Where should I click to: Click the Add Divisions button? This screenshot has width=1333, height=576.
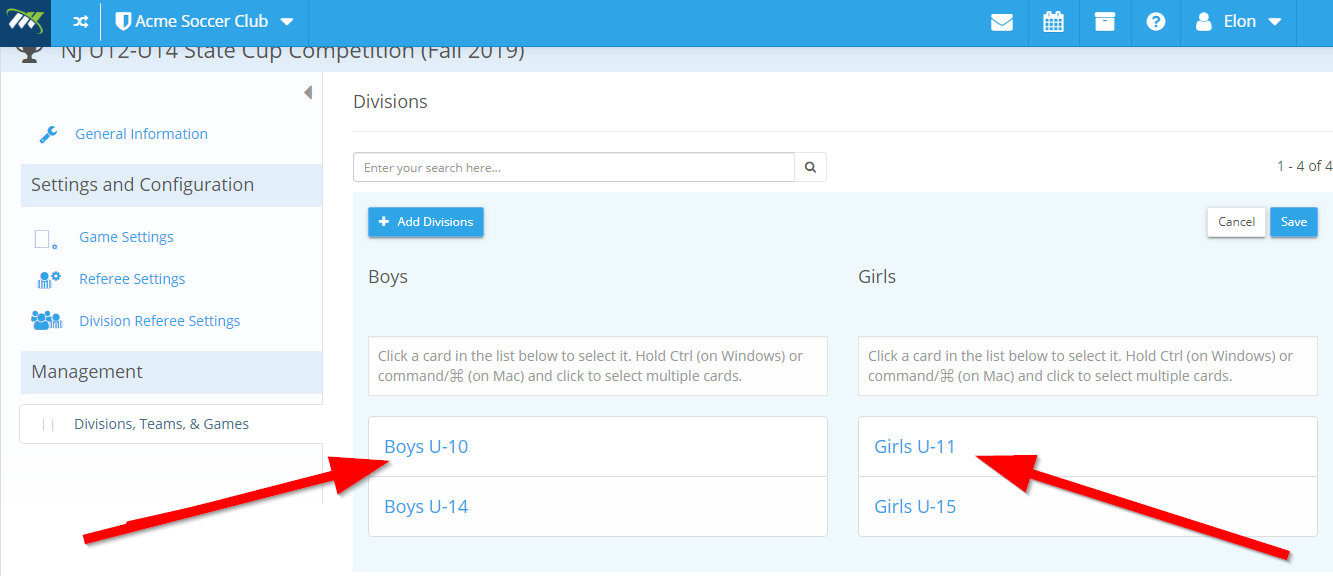426,222
